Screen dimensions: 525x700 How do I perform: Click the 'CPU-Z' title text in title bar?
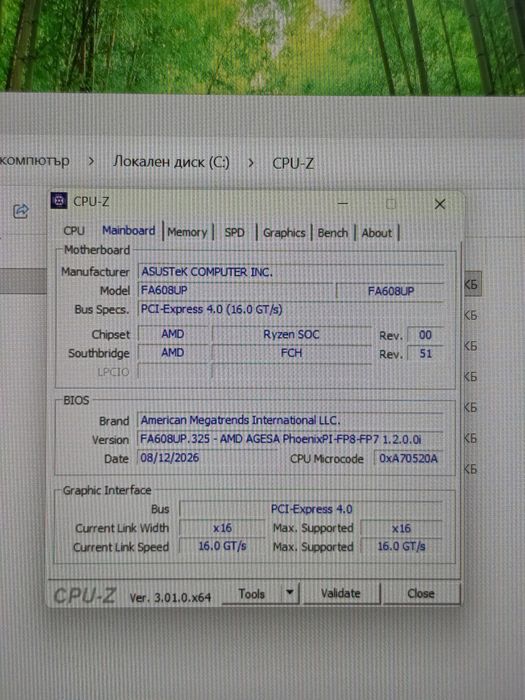91,202
